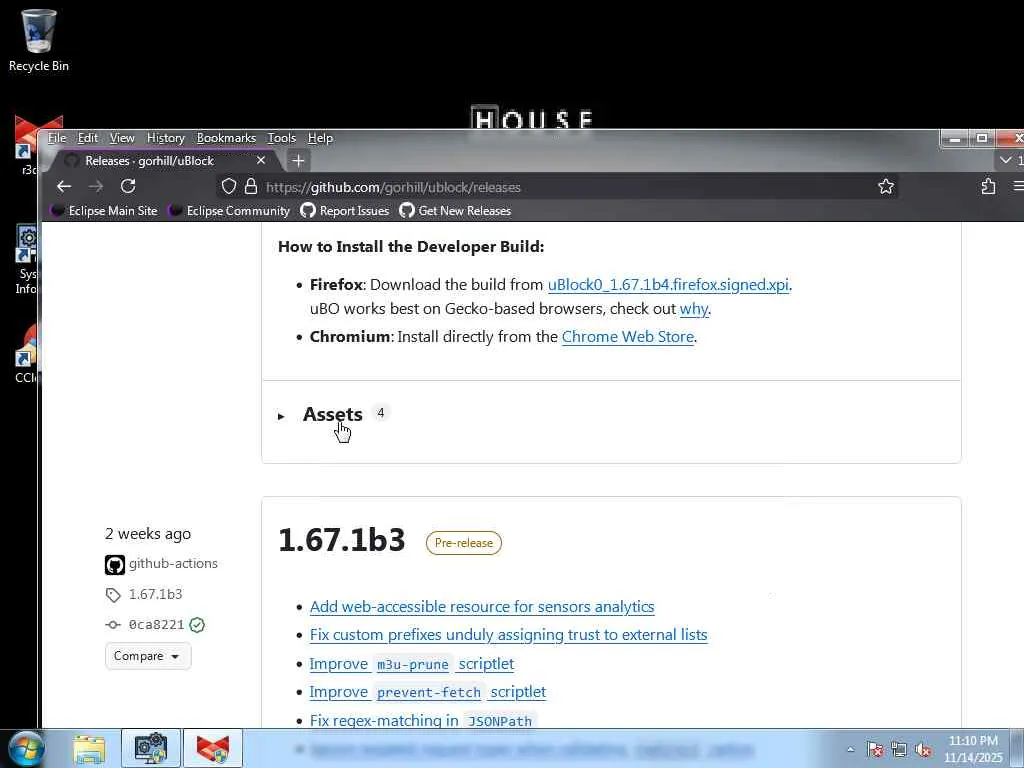Open the tracking protection shield icon

click(x=229, y=187)
